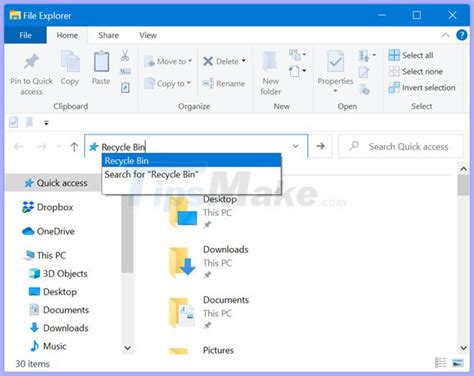Click main pane scrollbar down arrow
Image resolution: width=474 pixels, height=376 pixels.
[x=463, y=348]
